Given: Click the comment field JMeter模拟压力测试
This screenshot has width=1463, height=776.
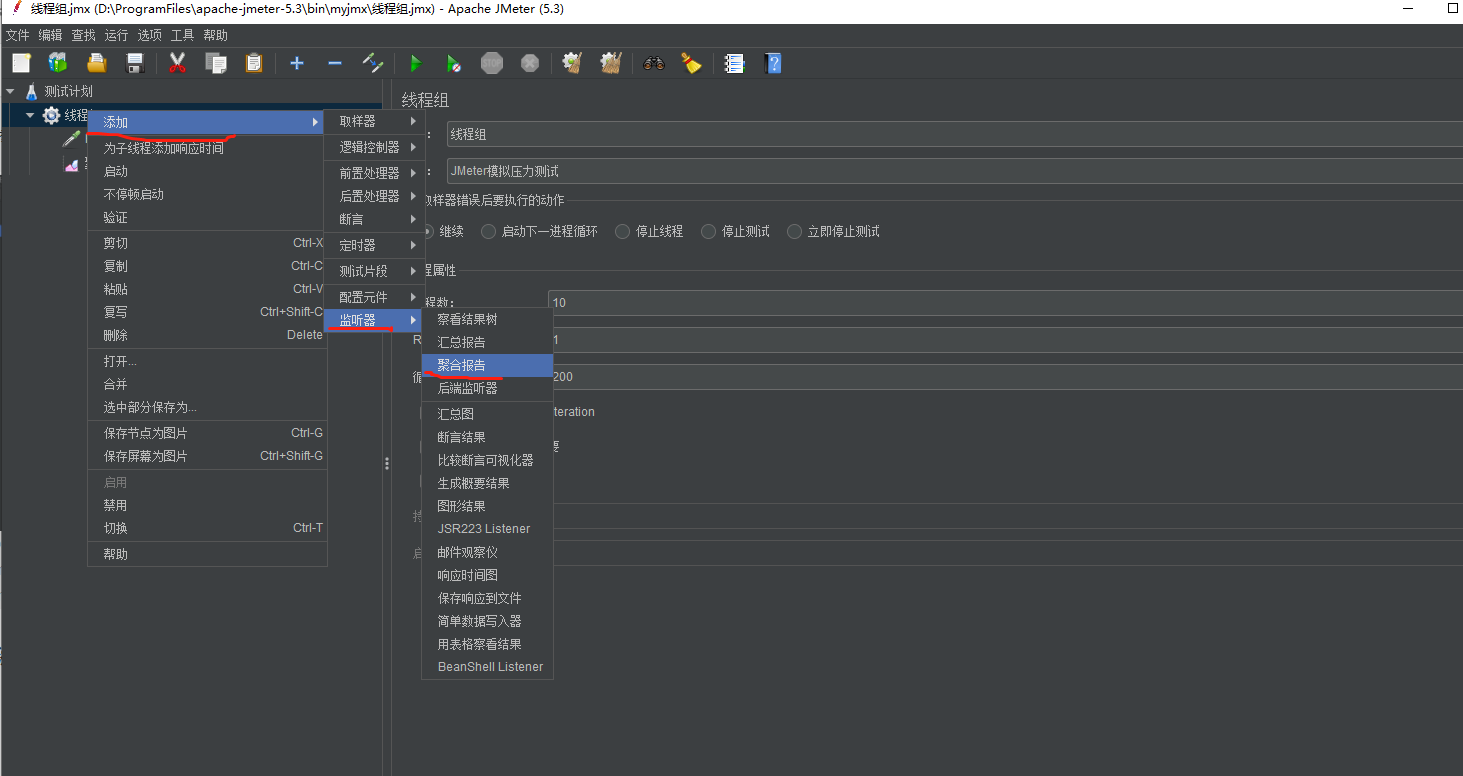Looking at the screenshot, I should (954, 171).
